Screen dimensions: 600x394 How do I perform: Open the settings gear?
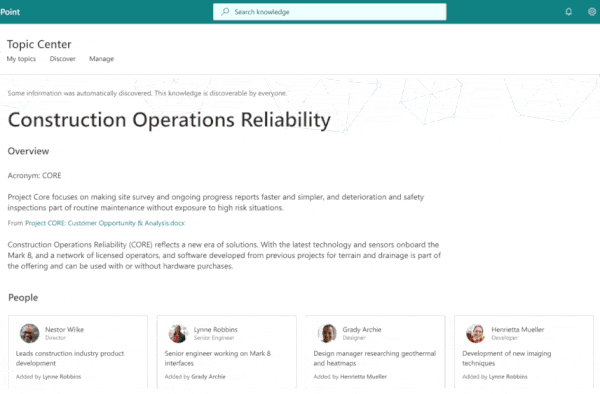pos(592,12)
